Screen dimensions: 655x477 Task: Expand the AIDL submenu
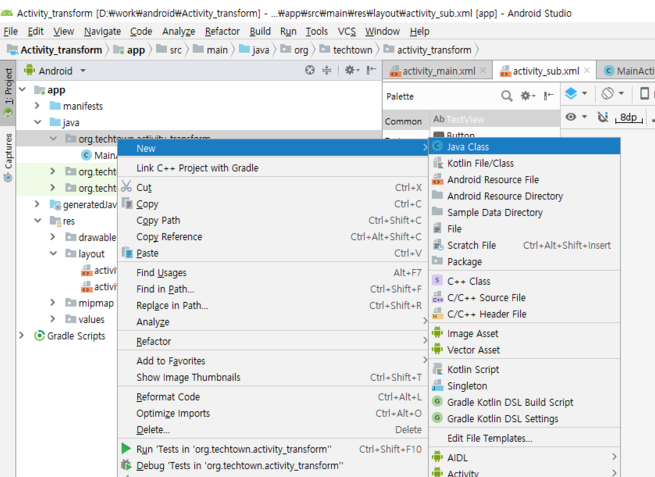click(524, 457)
